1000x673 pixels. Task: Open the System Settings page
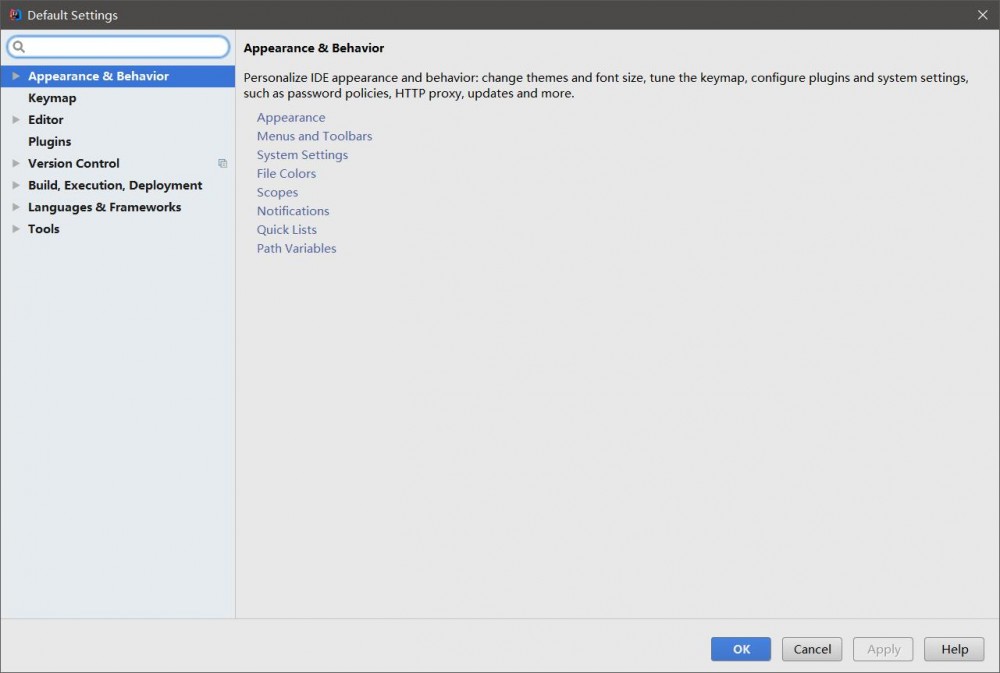coord(302,155)
